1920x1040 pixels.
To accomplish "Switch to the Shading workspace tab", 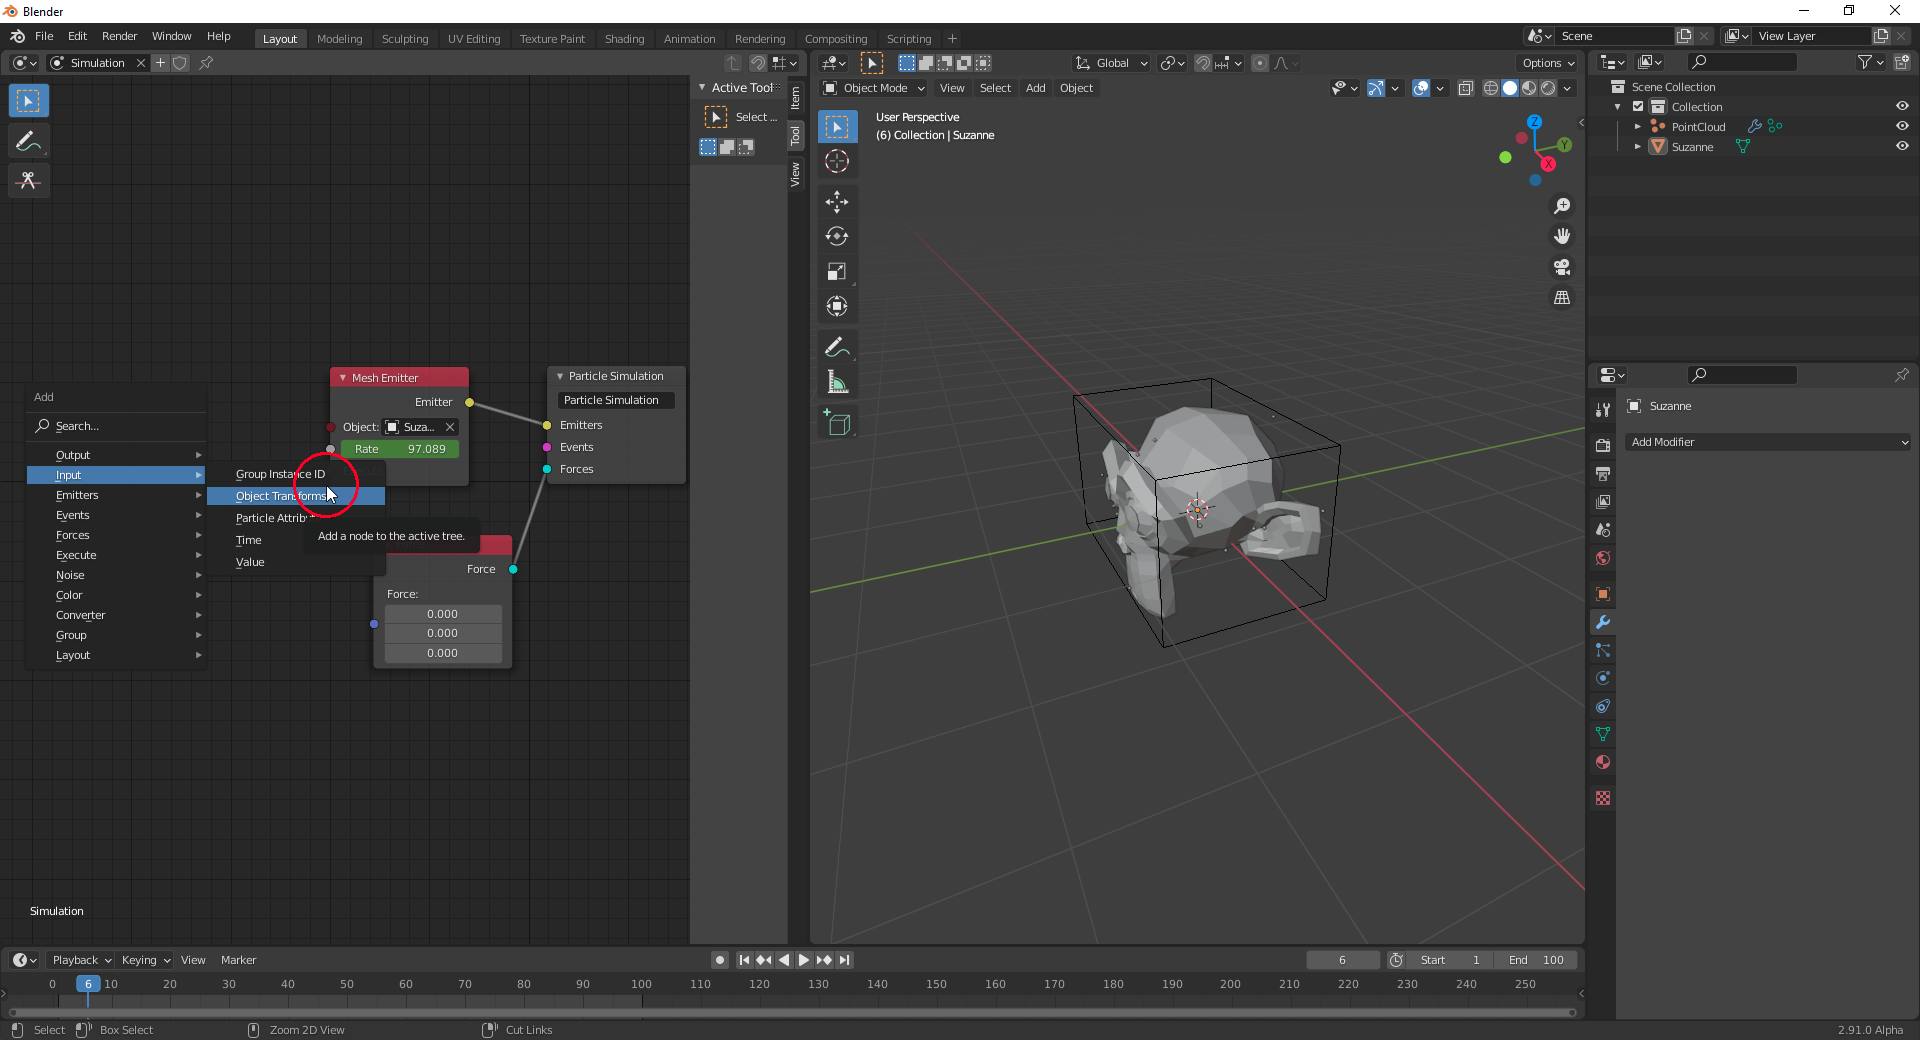I will 624,38.
